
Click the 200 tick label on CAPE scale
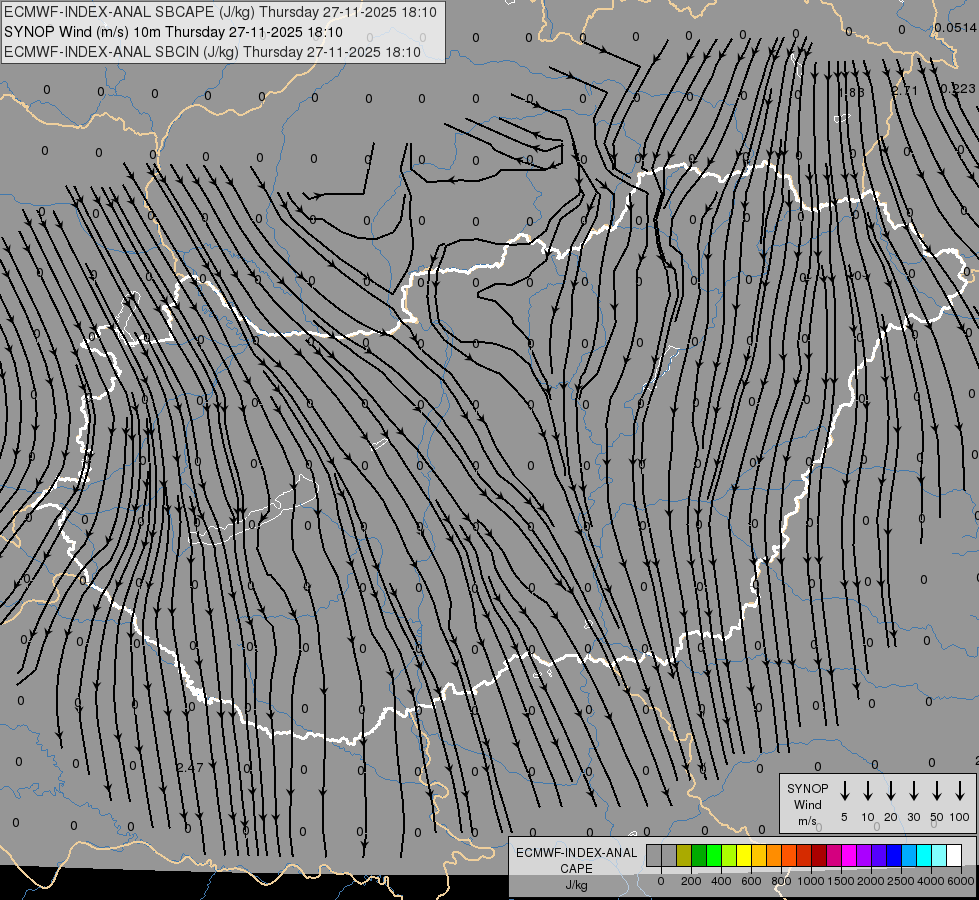(x=691, y=881)
